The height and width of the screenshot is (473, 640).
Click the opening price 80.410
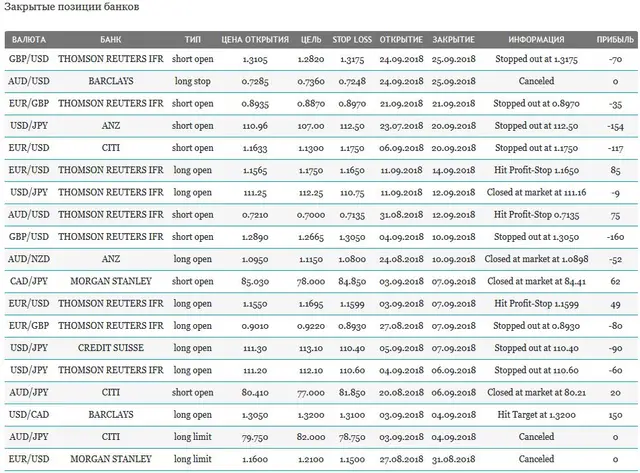tap(255, 393)
